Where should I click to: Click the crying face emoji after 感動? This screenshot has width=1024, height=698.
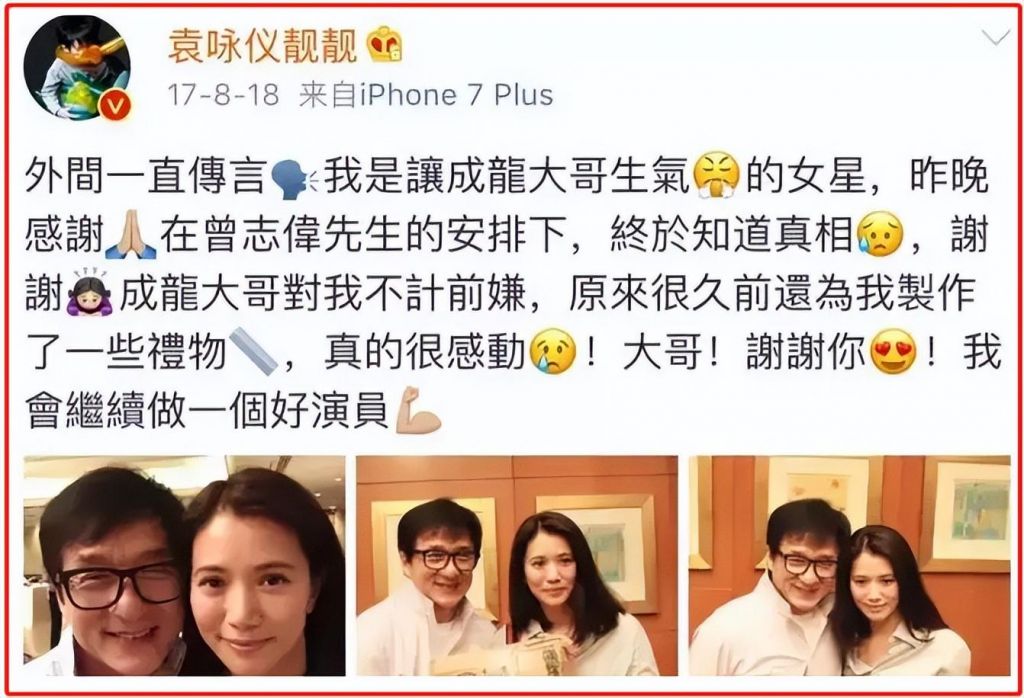pyautogui.click(x=553, y=351)
